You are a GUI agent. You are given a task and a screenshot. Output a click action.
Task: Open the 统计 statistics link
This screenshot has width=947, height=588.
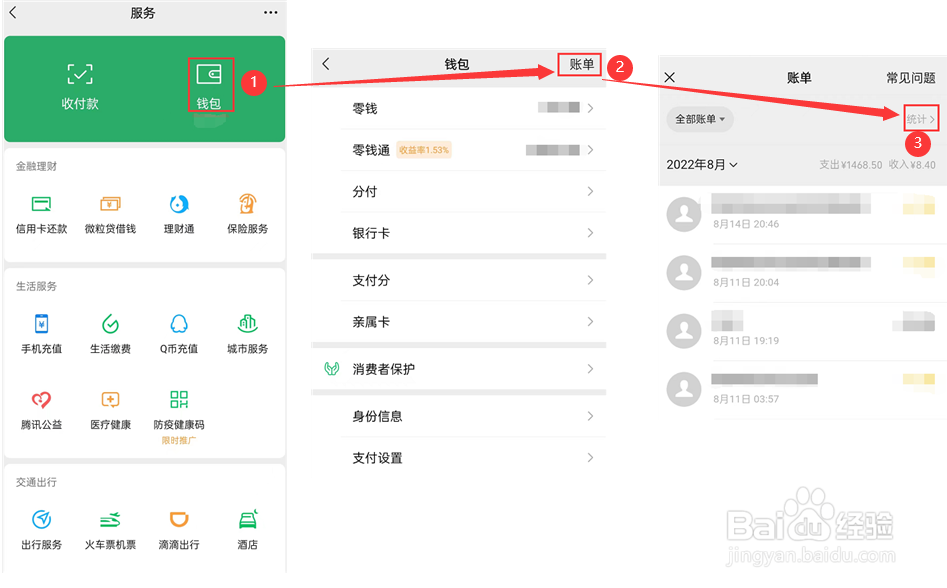pyautogui.click(x=919, y=118)
